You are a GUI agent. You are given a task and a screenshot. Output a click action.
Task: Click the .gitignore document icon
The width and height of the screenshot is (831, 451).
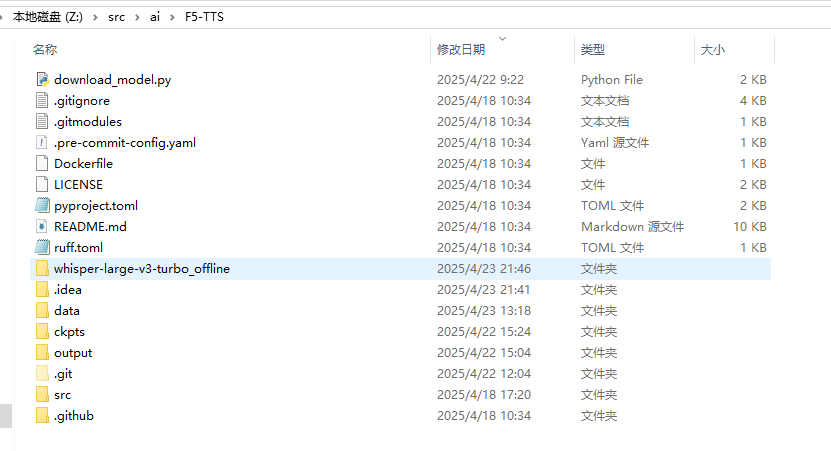42,101
